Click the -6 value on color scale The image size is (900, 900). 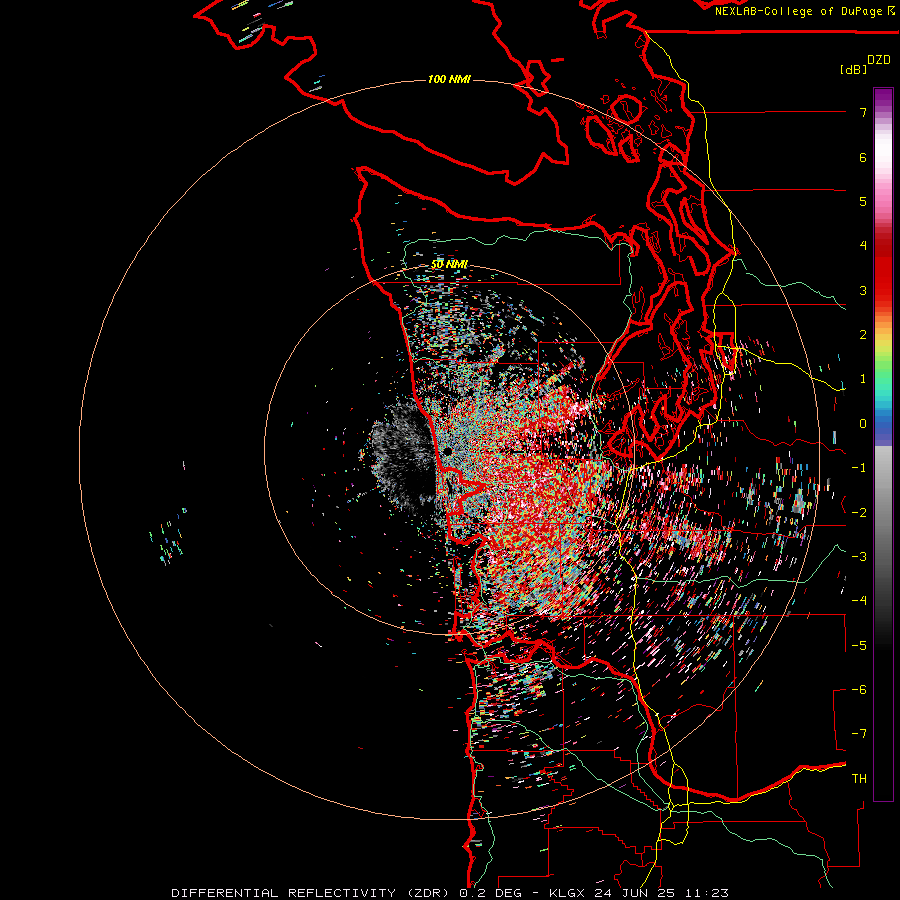coord(859,690)
